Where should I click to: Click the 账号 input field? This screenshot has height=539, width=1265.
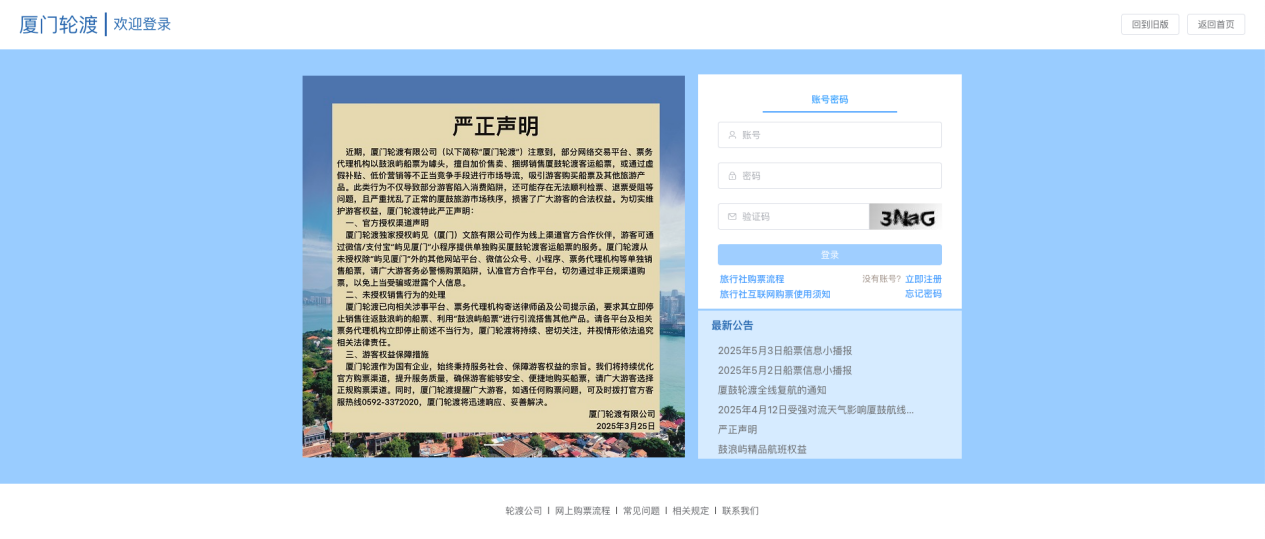830,135
